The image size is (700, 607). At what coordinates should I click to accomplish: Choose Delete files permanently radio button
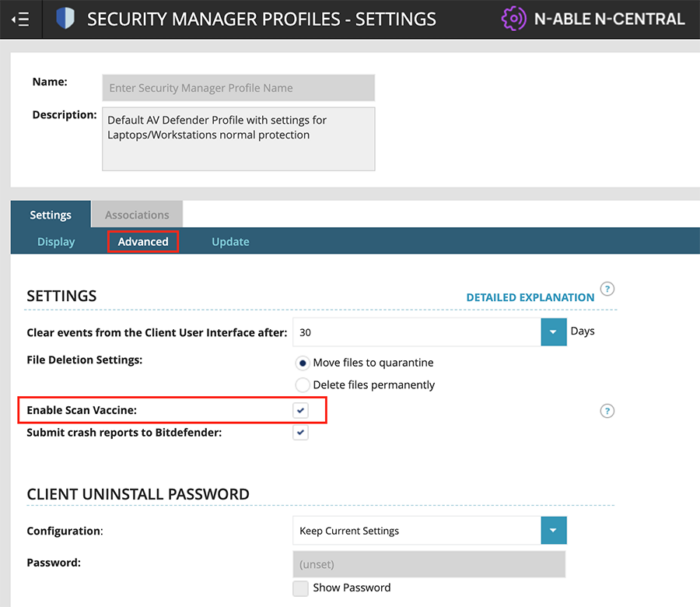tap(303, 385)
